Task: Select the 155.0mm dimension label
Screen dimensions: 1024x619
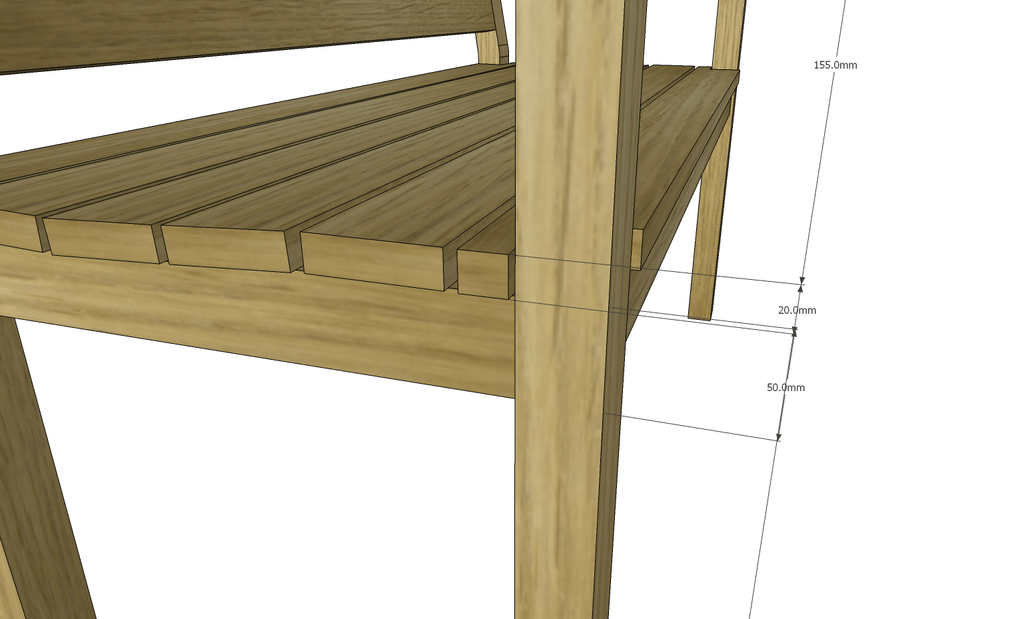Action: (835, 65)
